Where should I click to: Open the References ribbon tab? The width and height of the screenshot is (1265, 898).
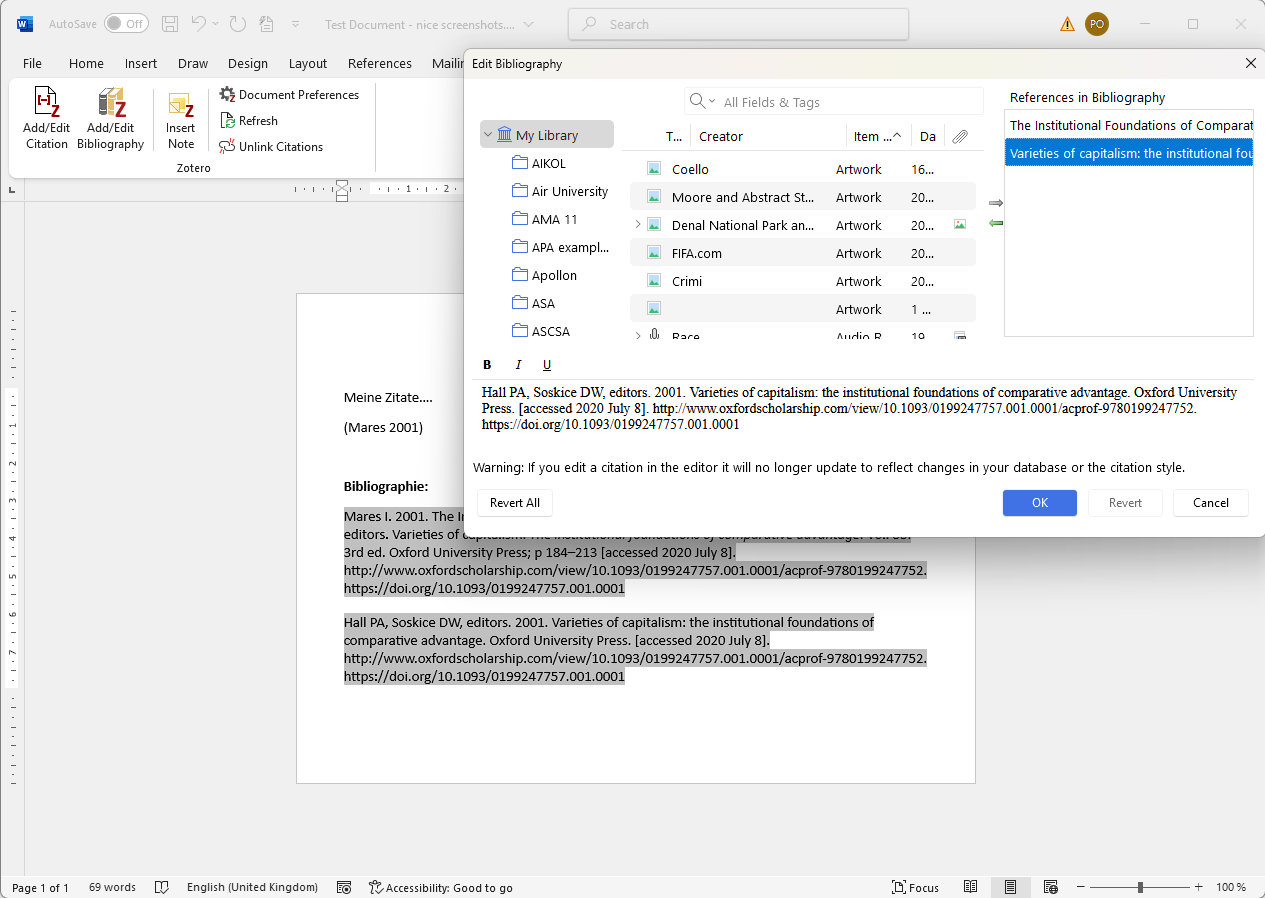(379, 63)
